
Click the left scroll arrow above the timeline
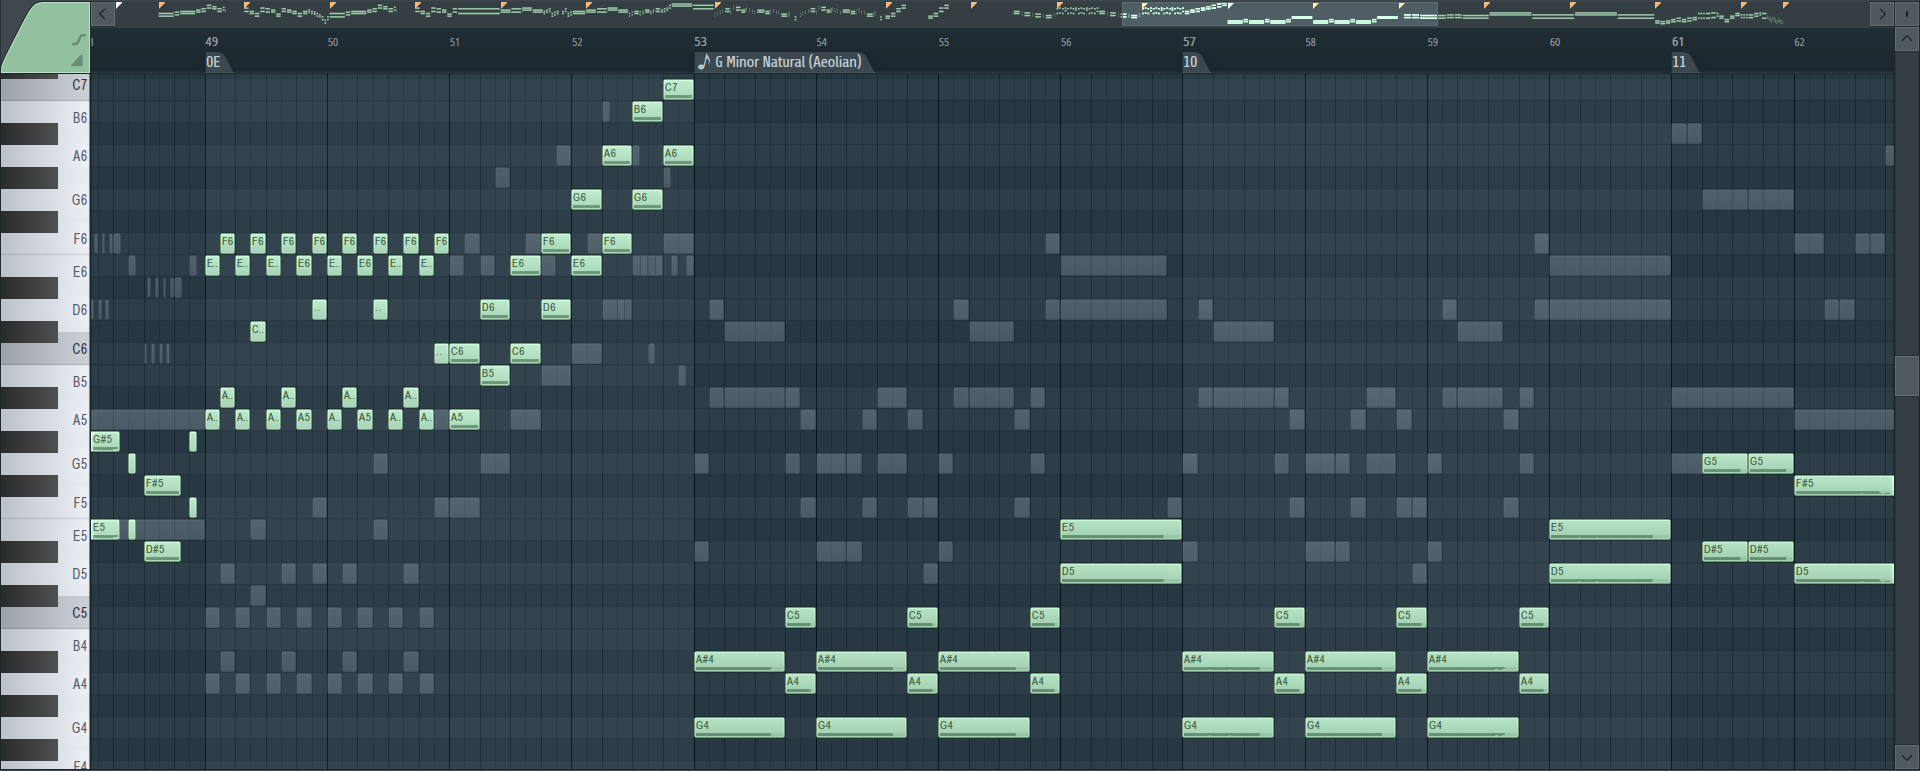click(x=102, y=13)
